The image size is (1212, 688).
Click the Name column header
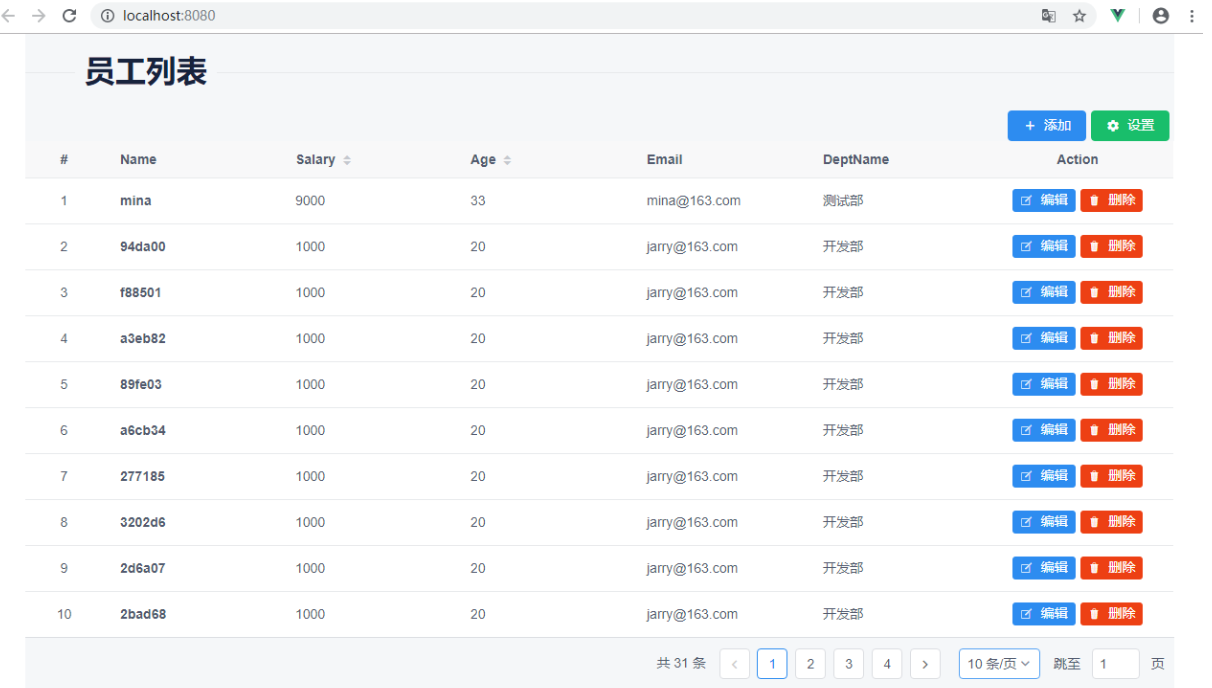coord(138,160)
